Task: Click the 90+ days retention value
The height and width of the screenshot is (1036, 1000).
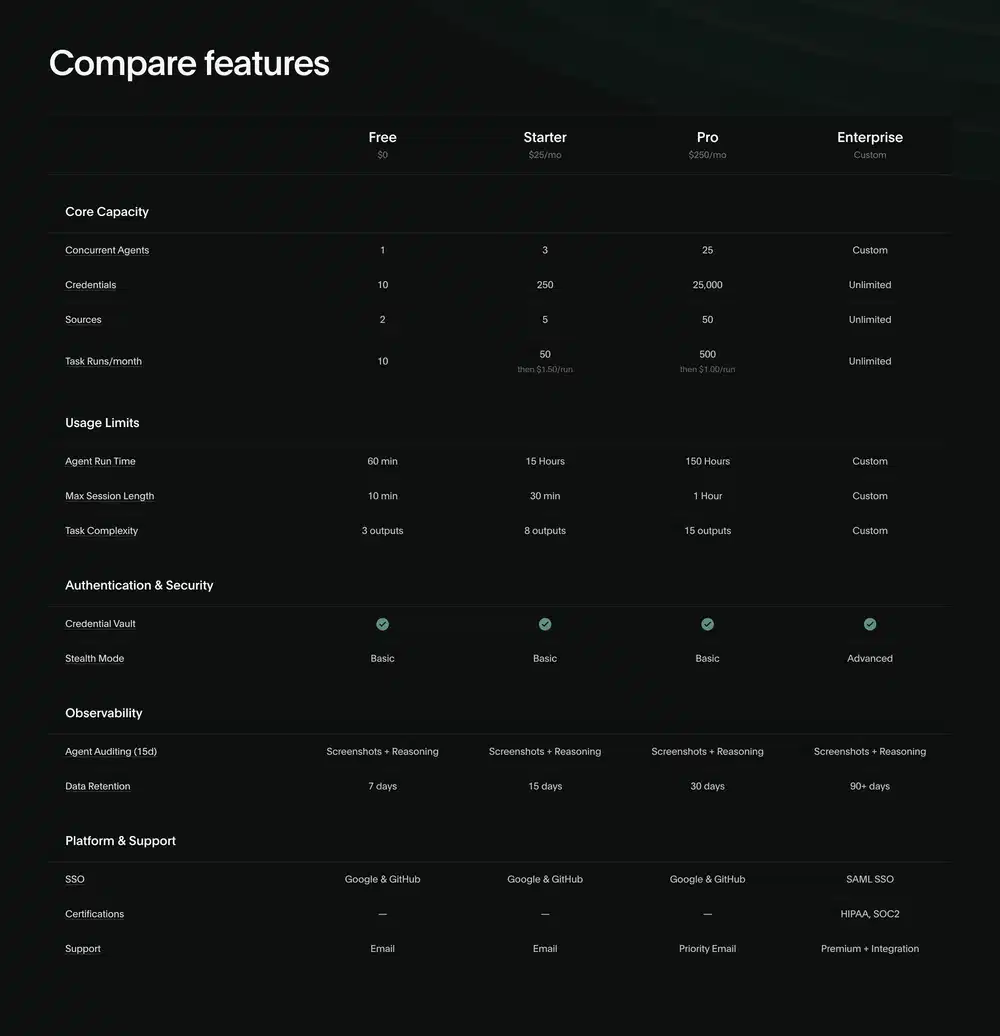Action: [870, 786]
